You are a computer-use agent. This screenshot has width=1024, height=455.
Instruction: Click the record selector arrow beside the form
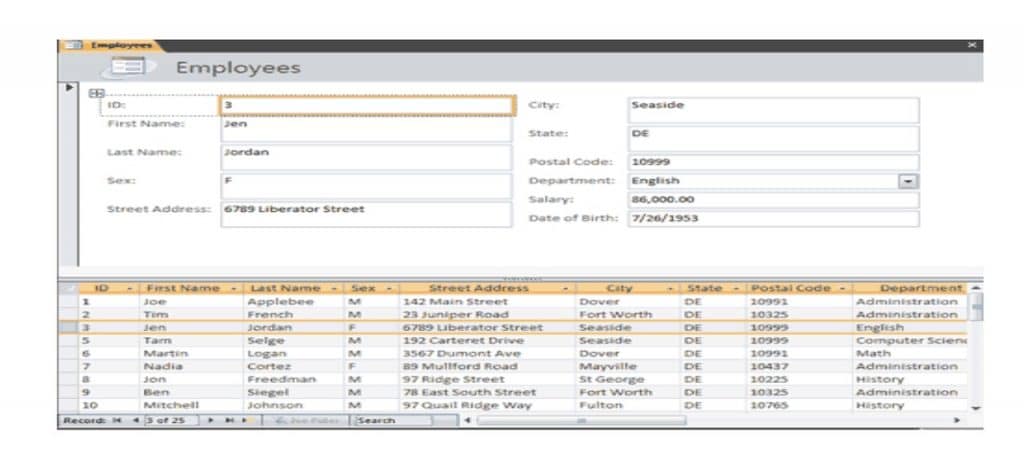tap(70, 88)
